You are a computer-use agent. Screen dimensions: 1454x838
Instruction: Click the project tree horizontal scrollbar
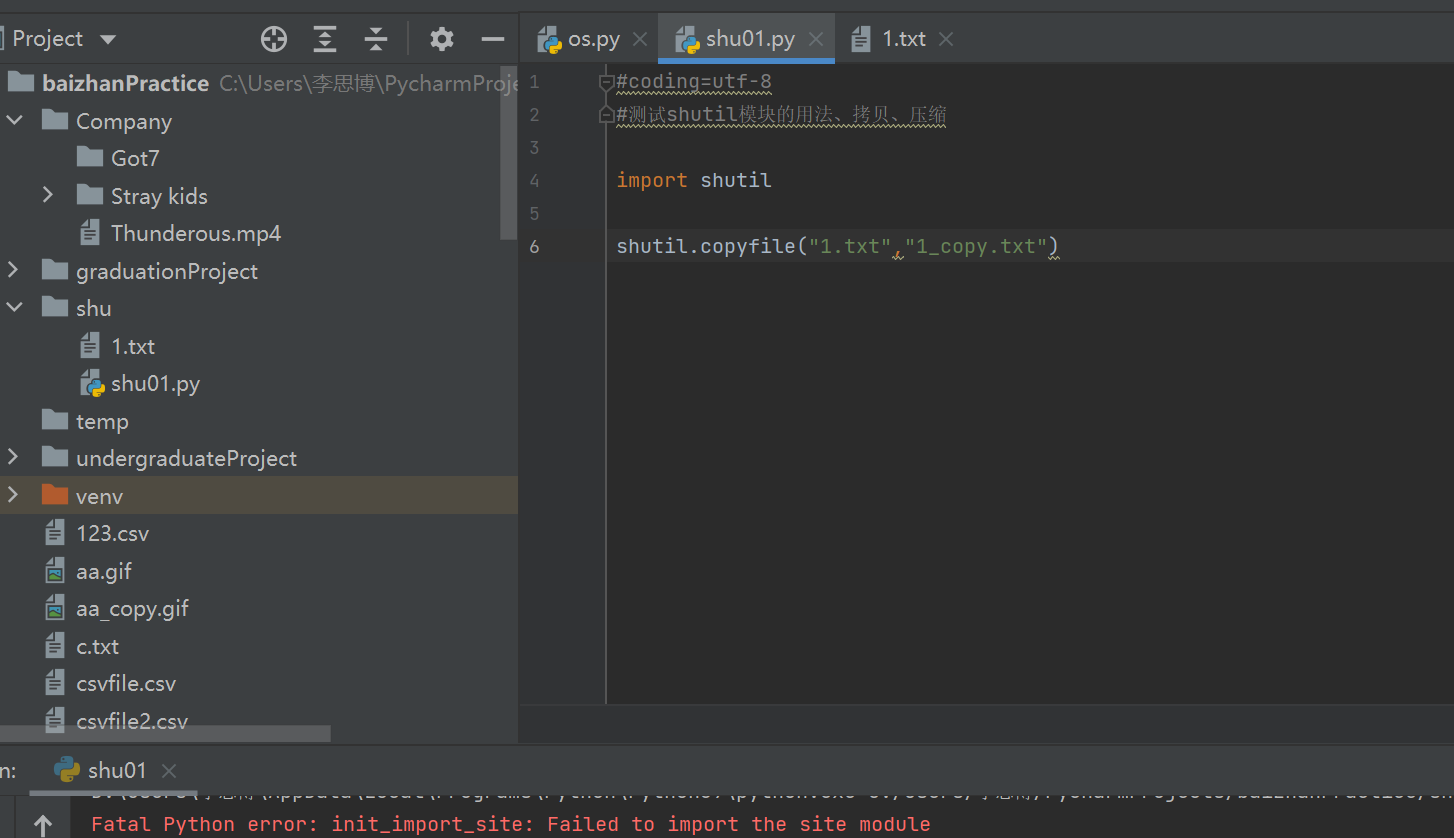click(165, 734)
